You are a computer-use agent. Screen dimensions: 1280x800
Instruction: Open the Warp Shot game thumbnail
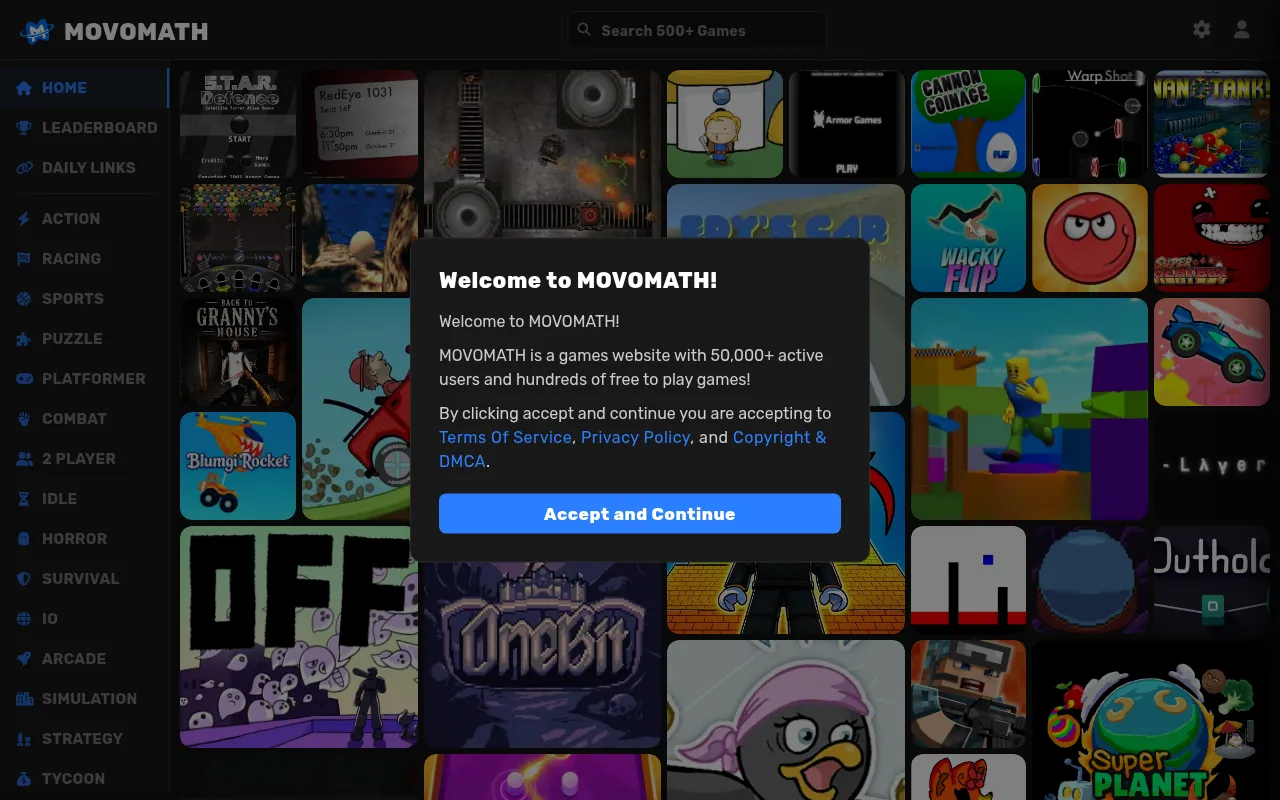point(1090,124)
